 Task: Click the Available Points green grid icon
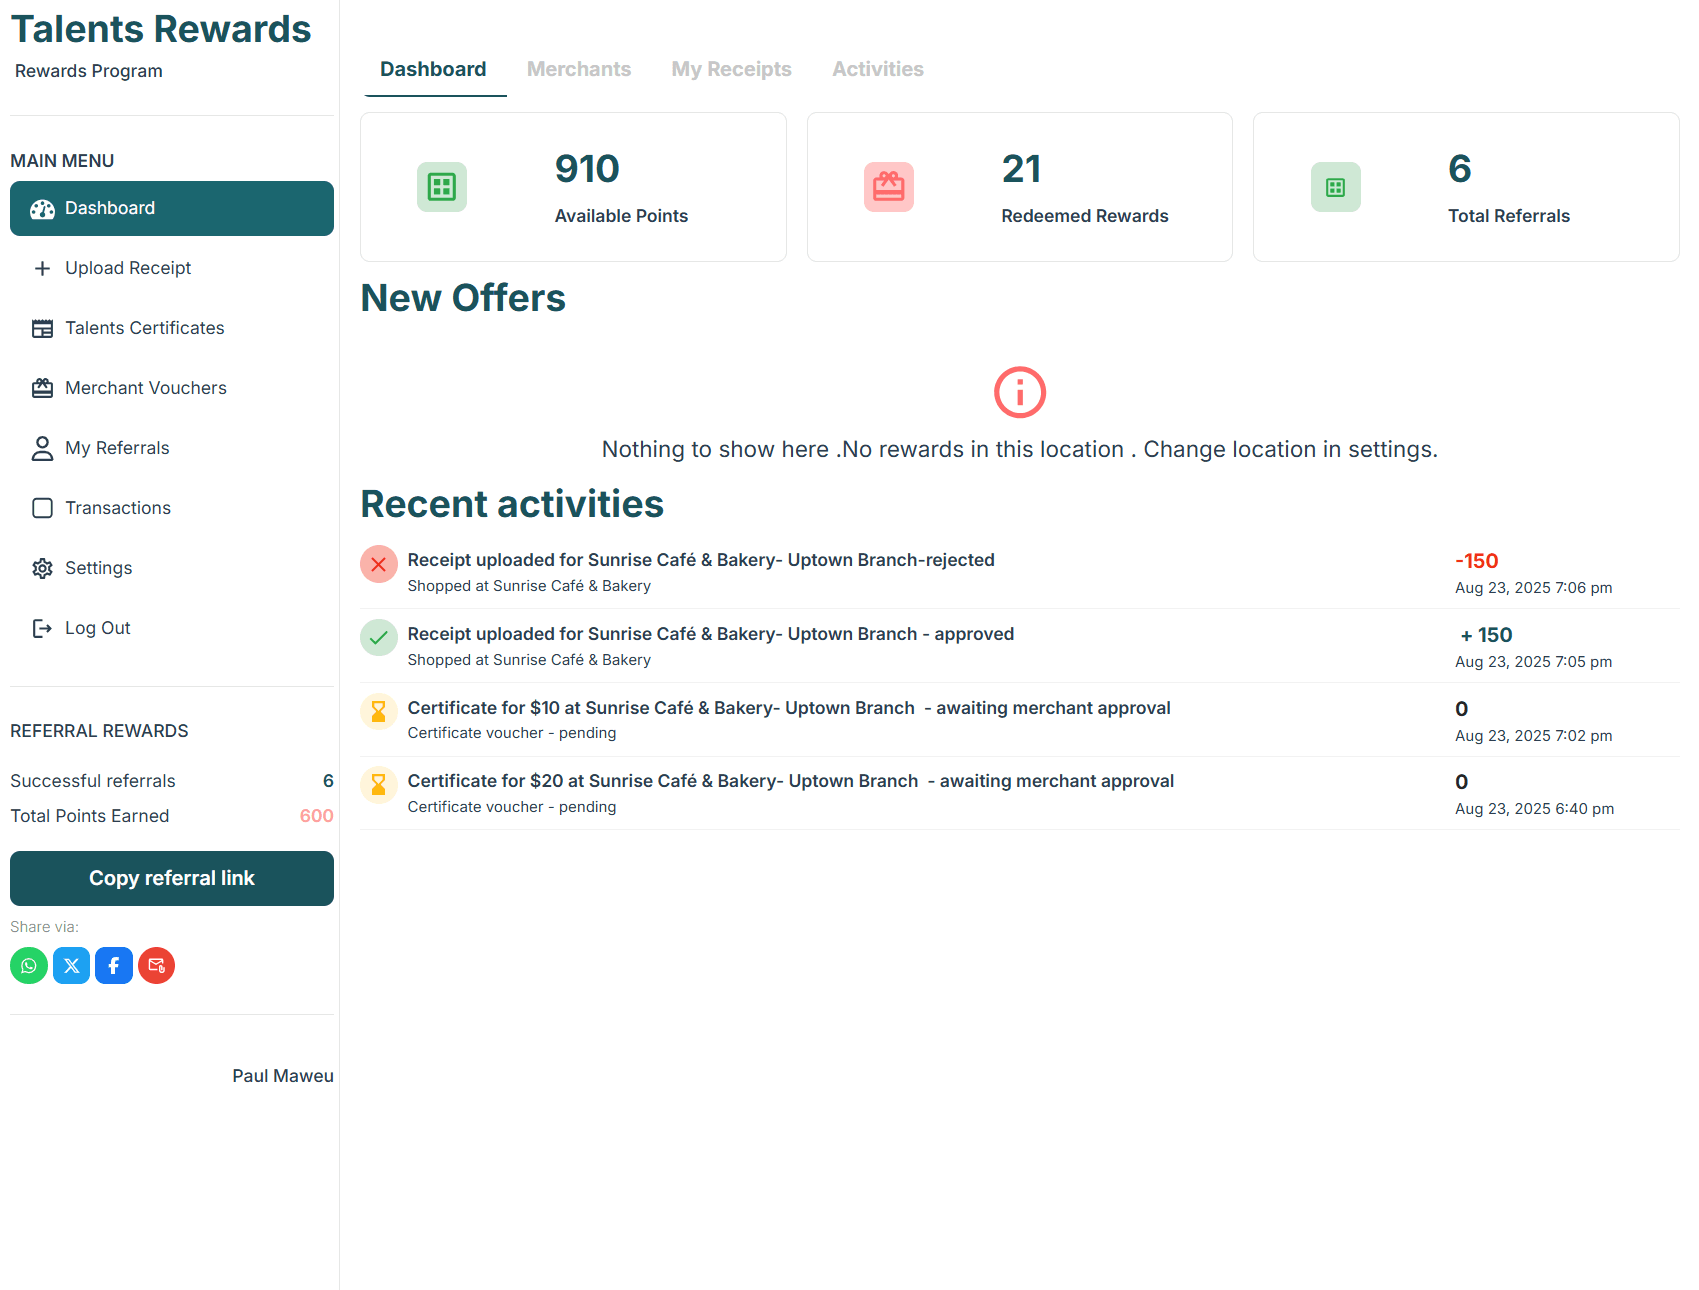click(x=442, y=187)
